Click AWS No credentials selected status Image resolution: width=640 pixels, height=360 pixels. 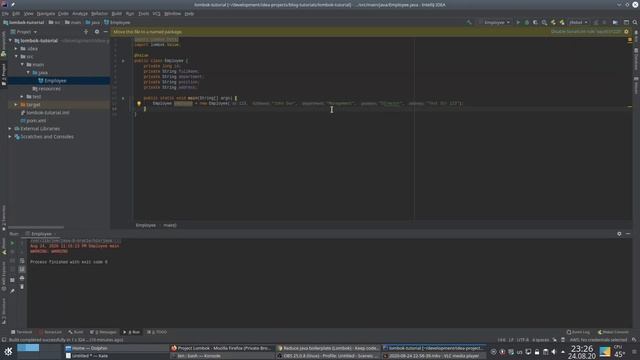598,340
